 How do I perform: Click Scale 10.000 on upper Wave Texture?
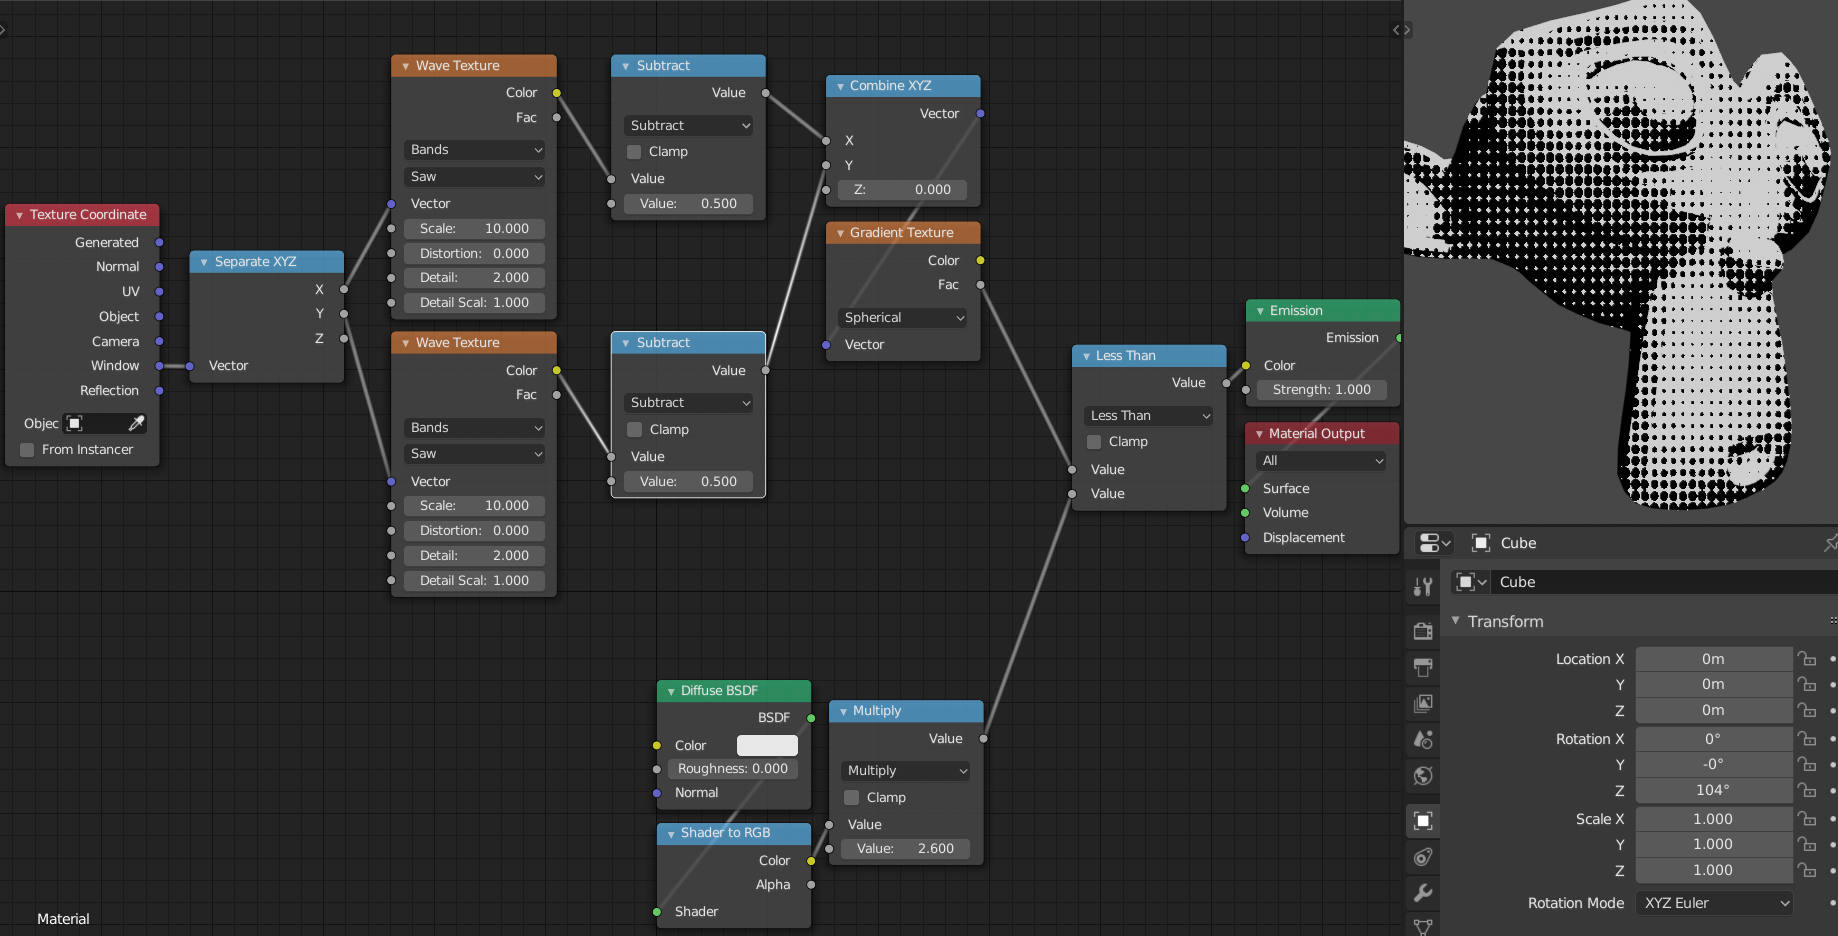click(x=475, y=229)
